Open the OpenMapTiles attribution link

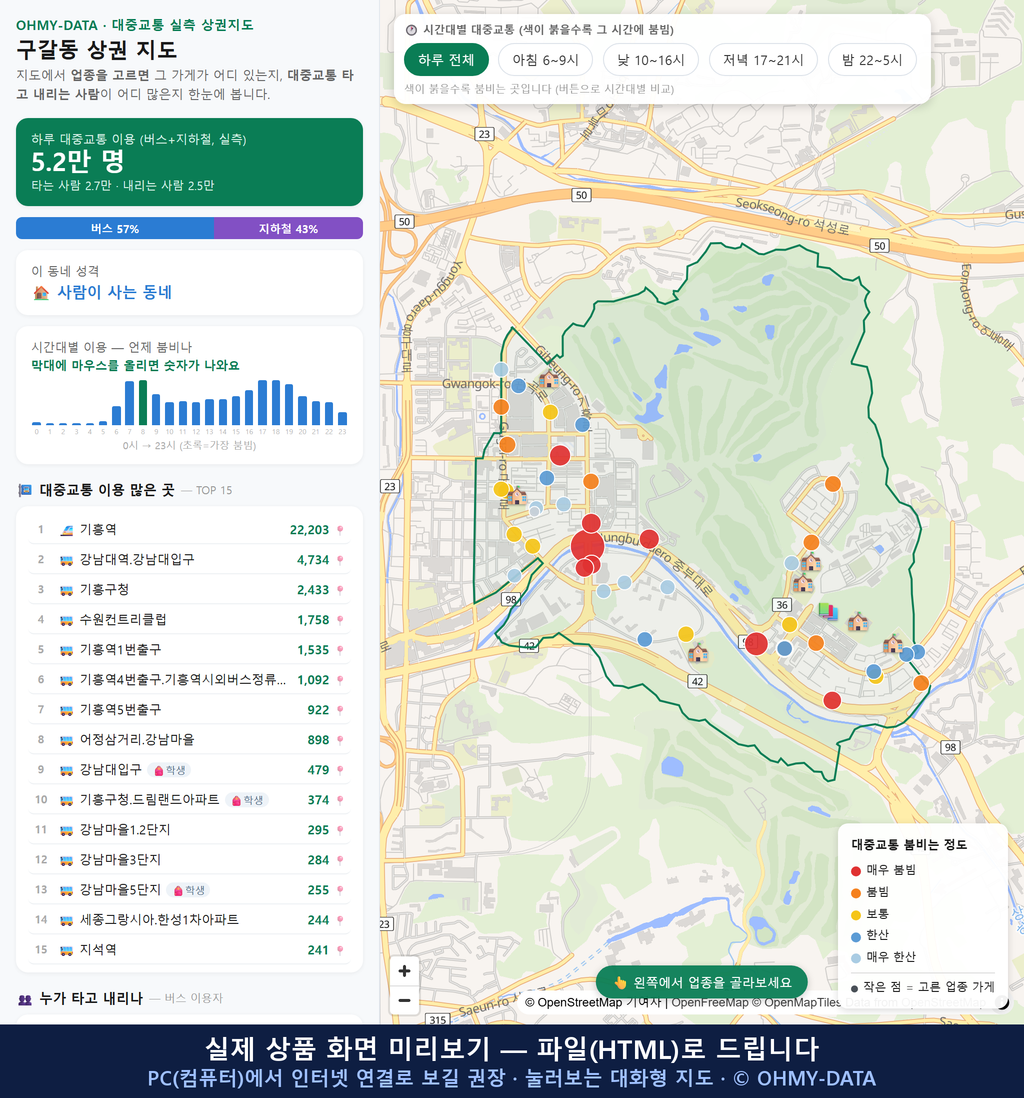(796, 1002)
